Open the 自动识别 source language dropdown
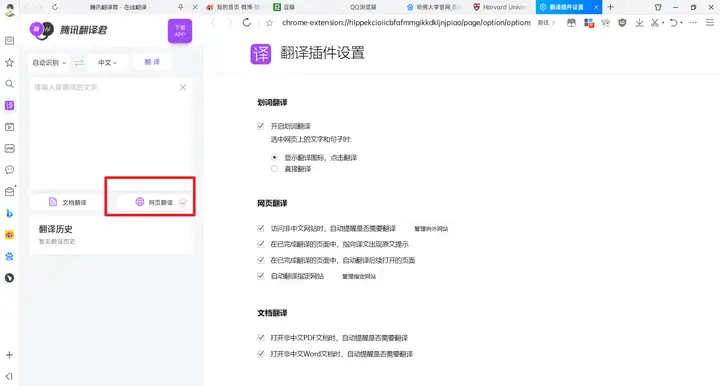 (49, 63)
